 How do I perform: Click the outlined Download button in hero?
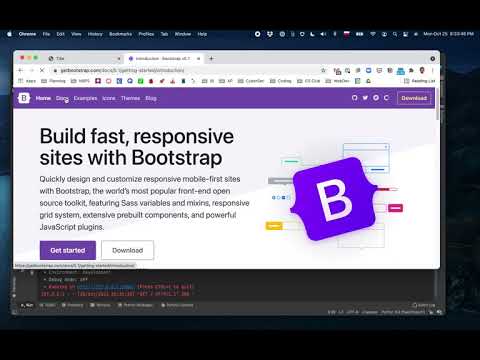[x=127, y=250]
